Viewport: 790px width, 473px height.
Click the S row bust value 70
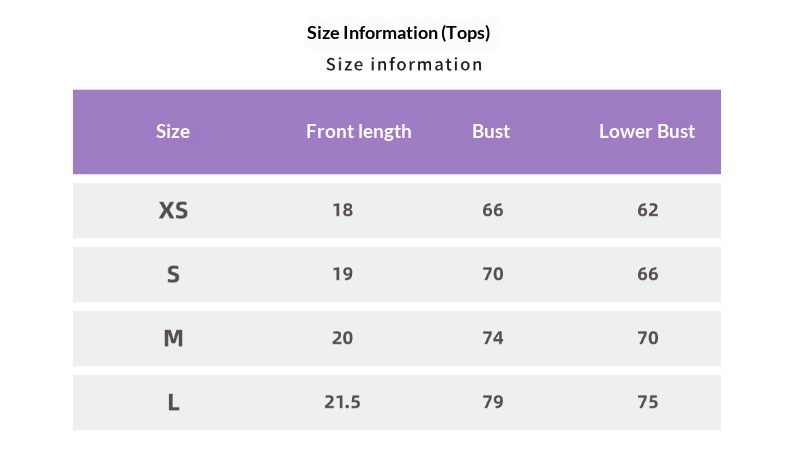492,274
